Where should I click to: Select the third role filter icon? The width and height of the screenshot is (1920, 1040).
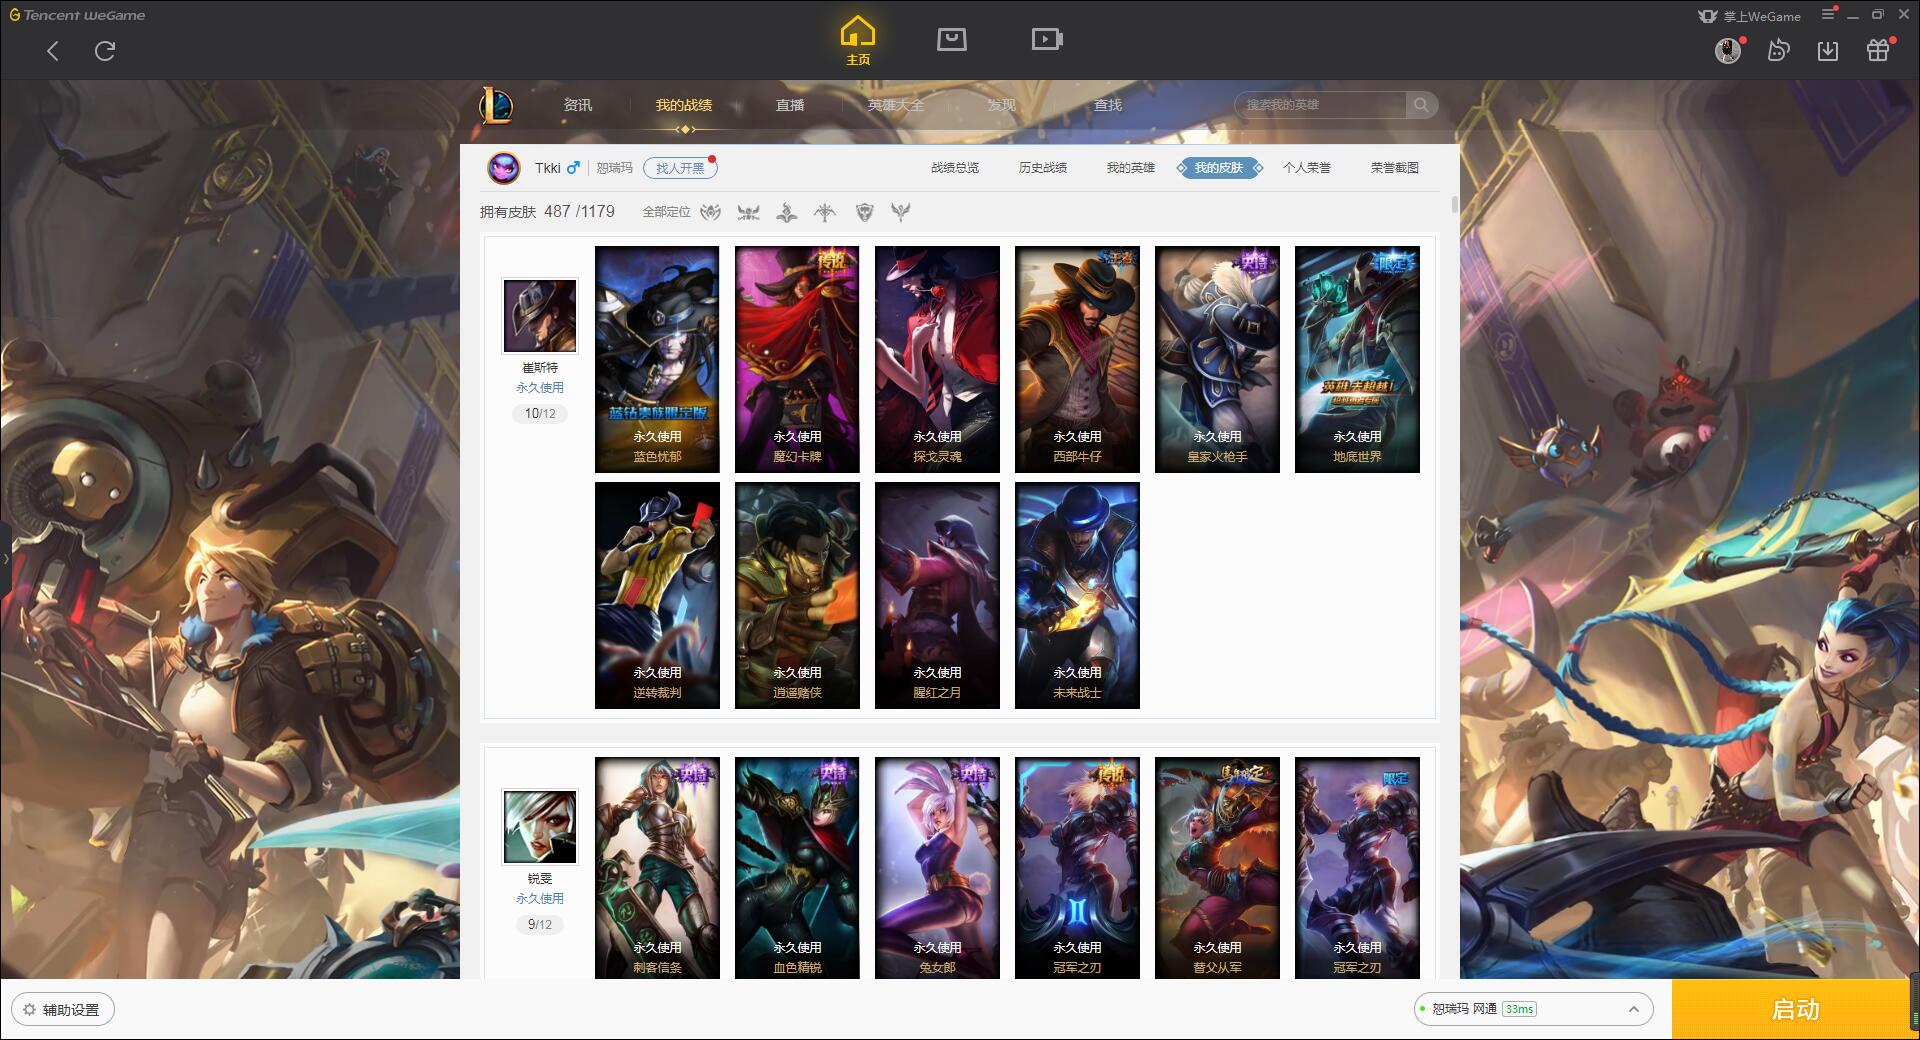click(x=787, y=212)
